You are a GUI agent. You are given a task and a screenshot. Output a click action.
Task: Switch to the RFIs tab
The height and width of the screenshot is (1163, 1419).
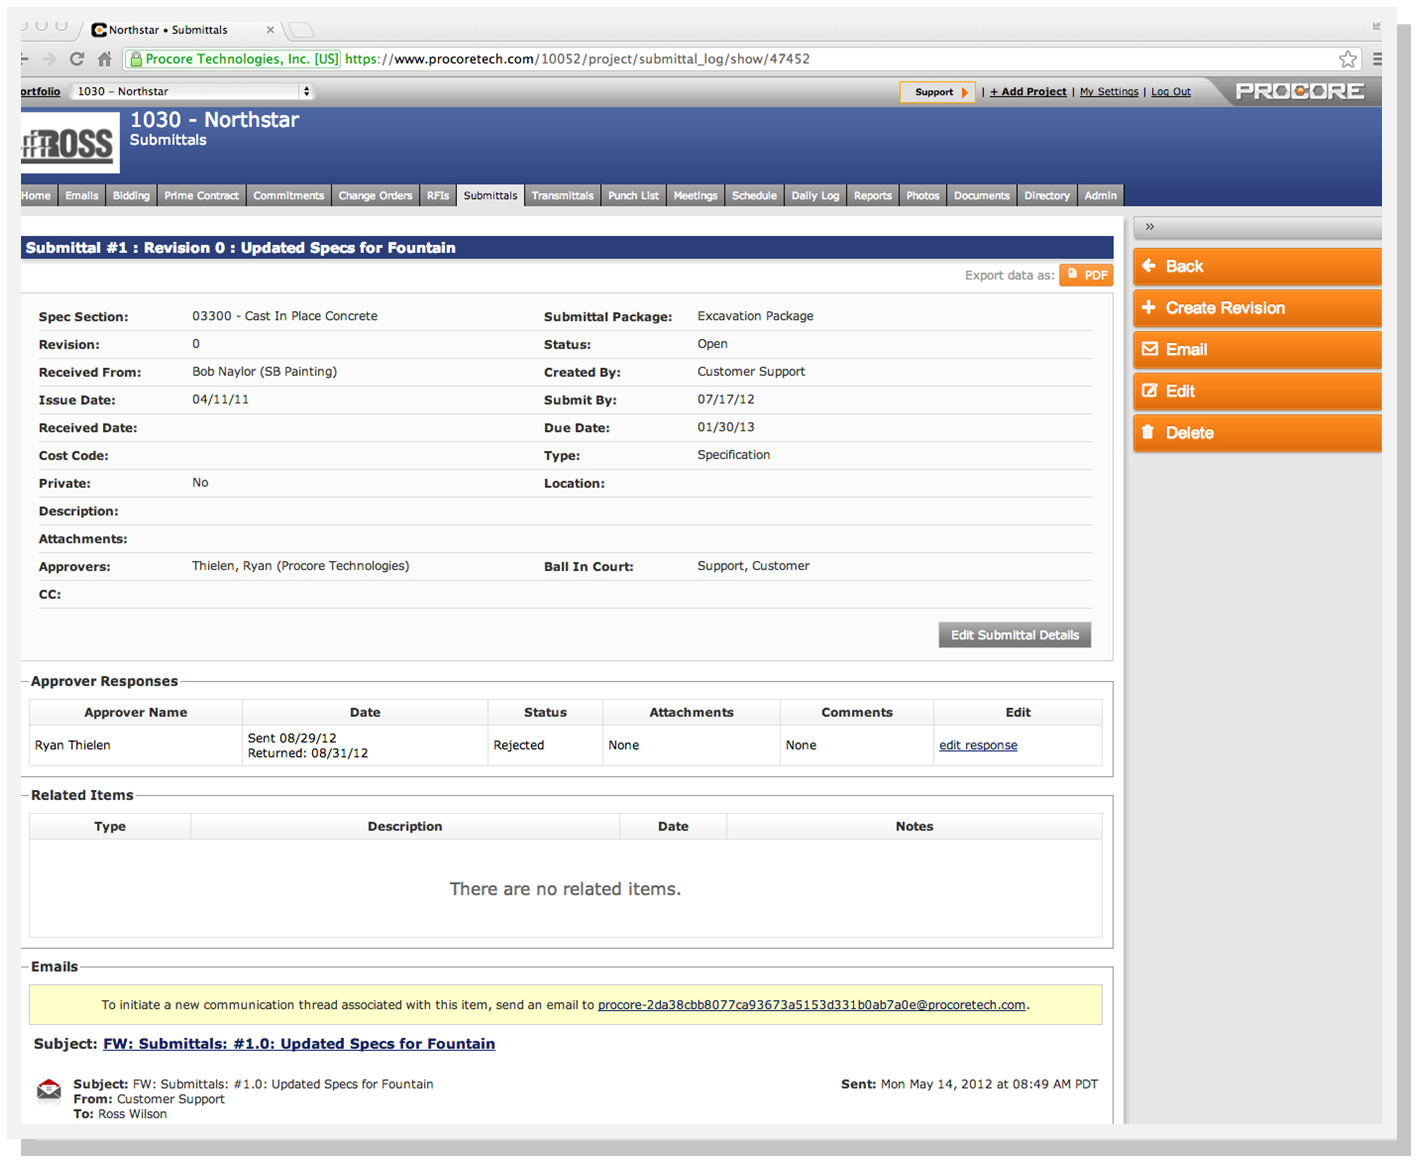click(x=438, y=196)
